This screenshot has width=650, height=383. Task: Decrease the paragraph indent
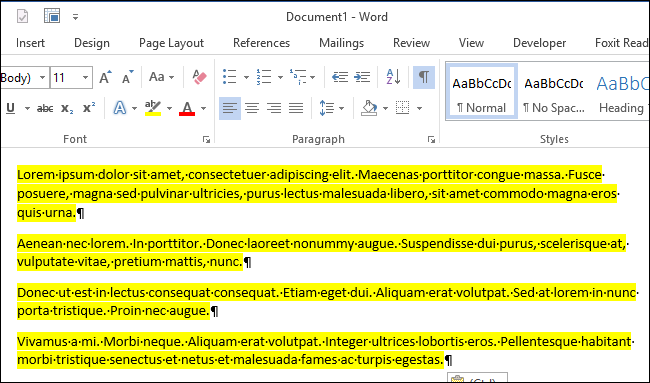click(340, 77)
